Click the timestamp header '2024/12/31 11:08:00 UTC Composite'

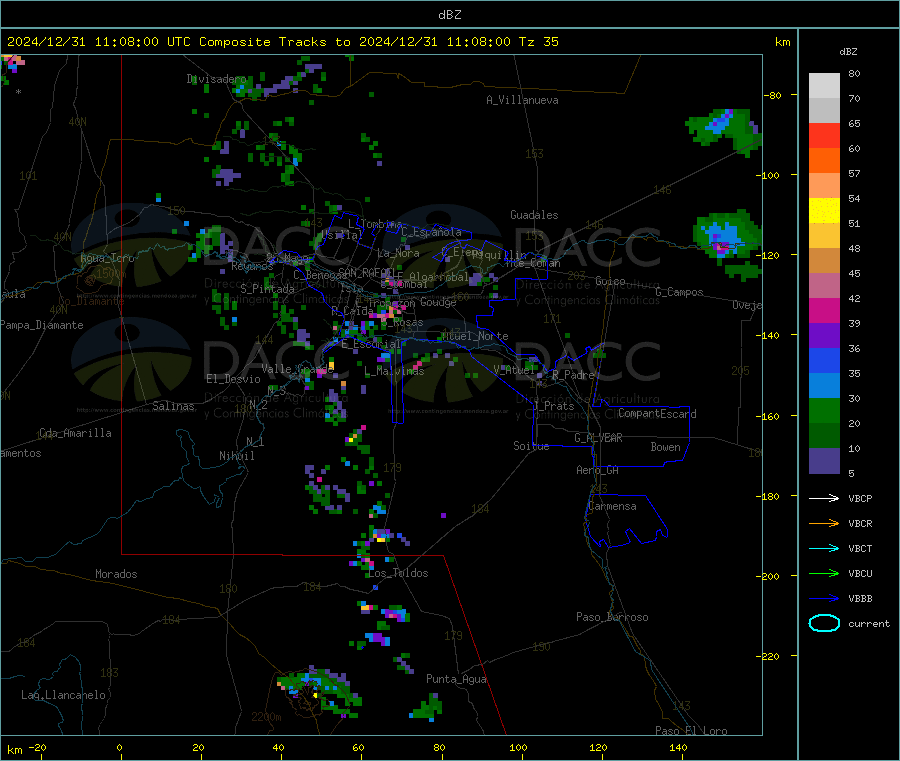pos(138,42)
